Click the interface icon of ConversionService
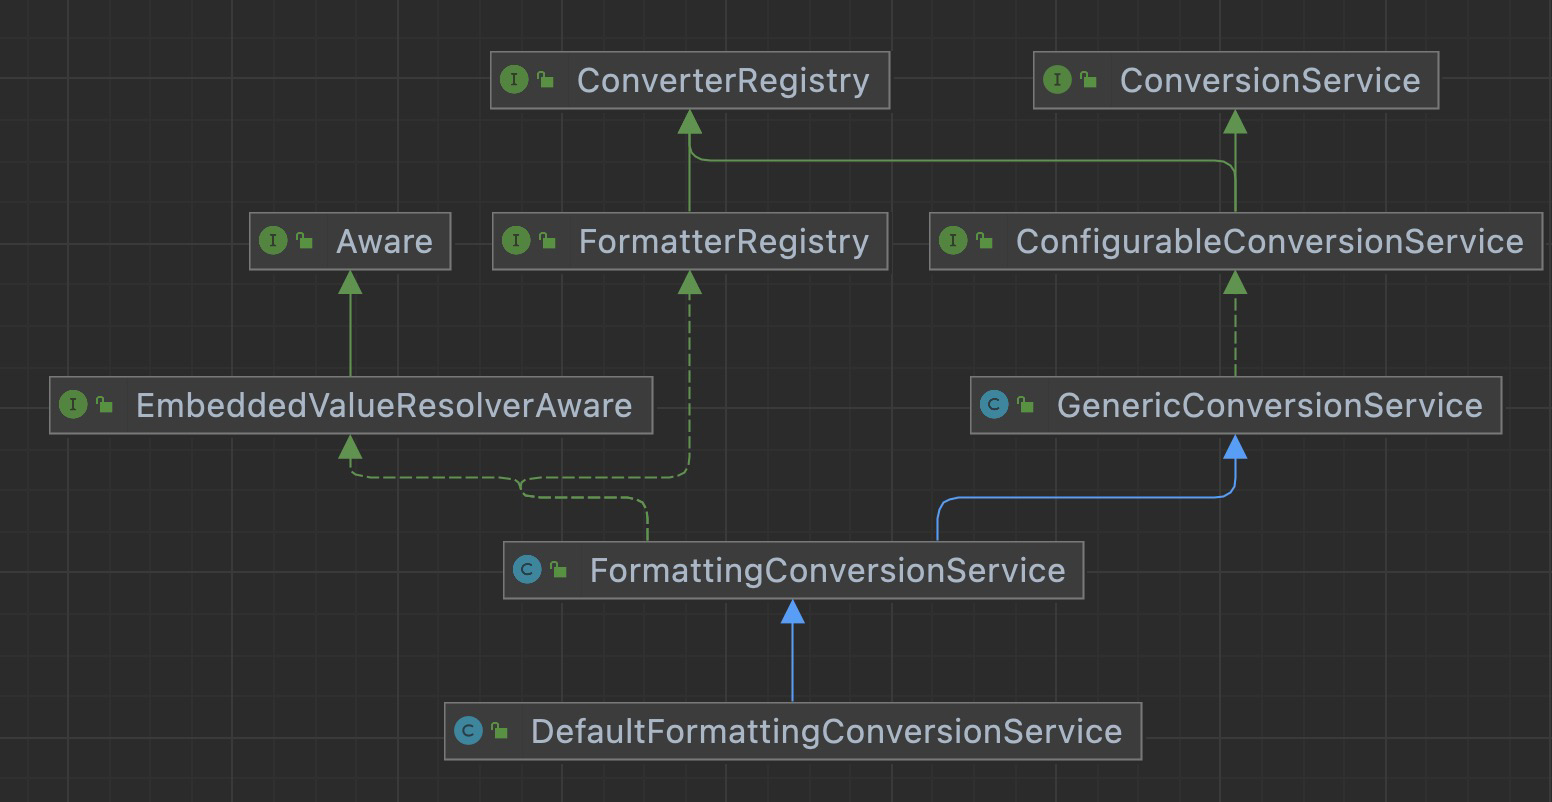1552x802 pixels. coord(1057,80)
